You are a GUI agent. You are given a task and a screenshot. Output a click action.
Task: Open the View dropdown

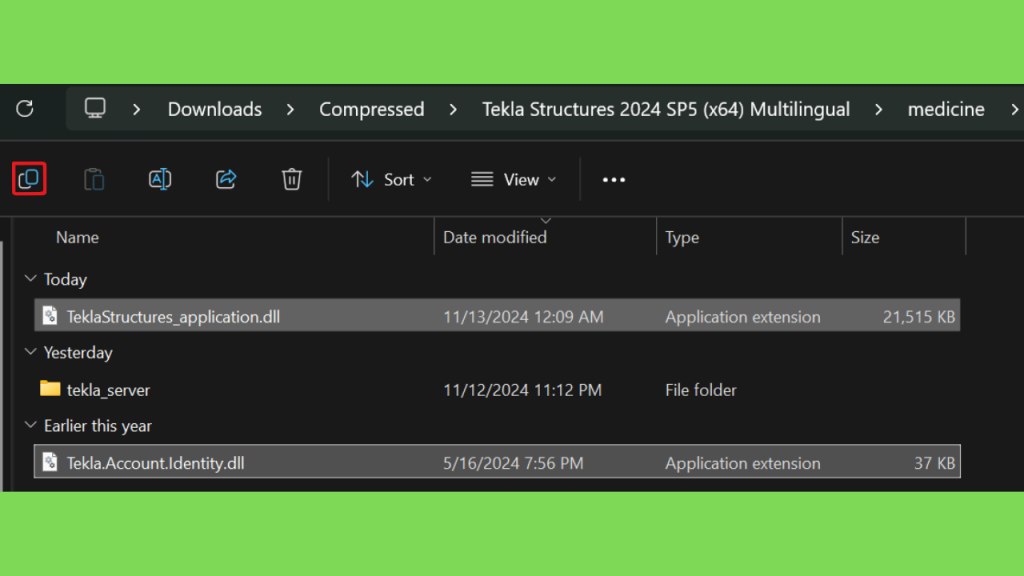514,180
